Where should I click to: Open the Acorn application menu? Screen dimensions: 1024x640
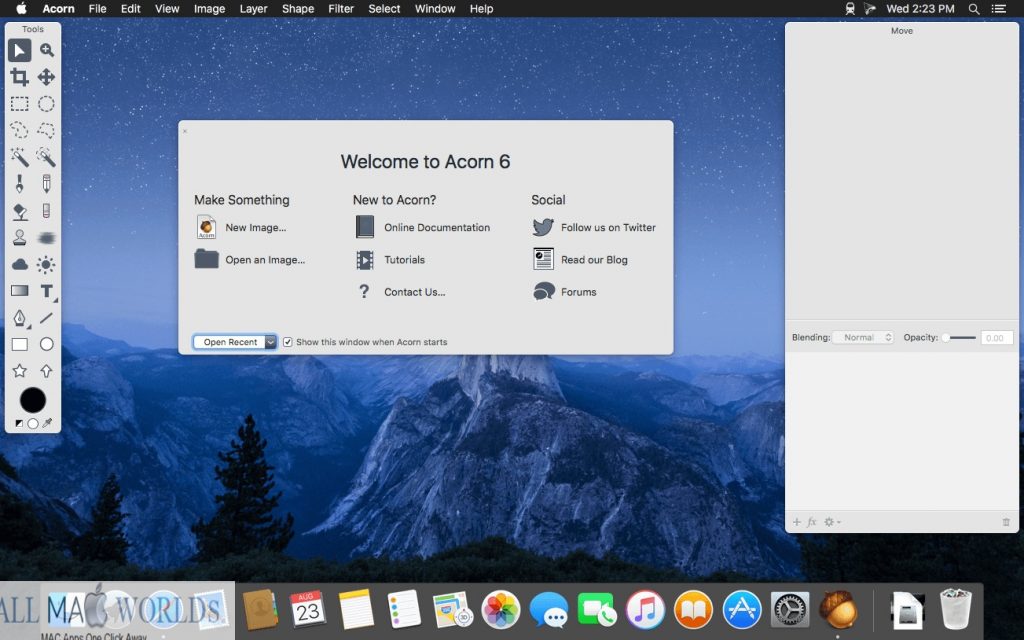tap(58, 8)
